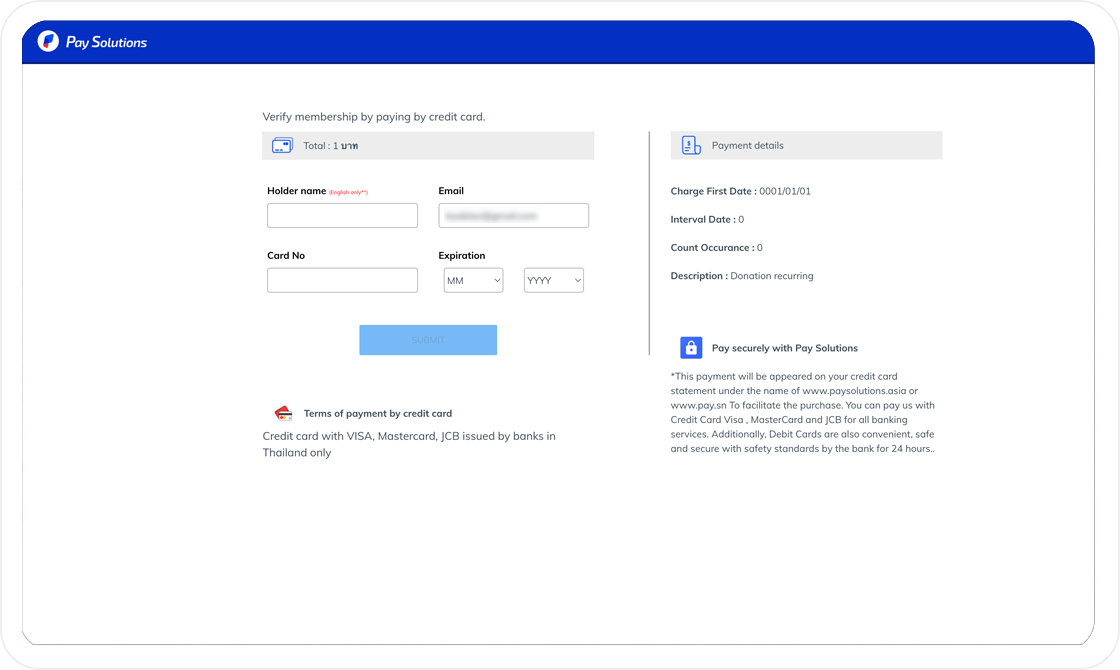Click the Payment details header text
Viewport: 1120px width, 670px height.
747,146
